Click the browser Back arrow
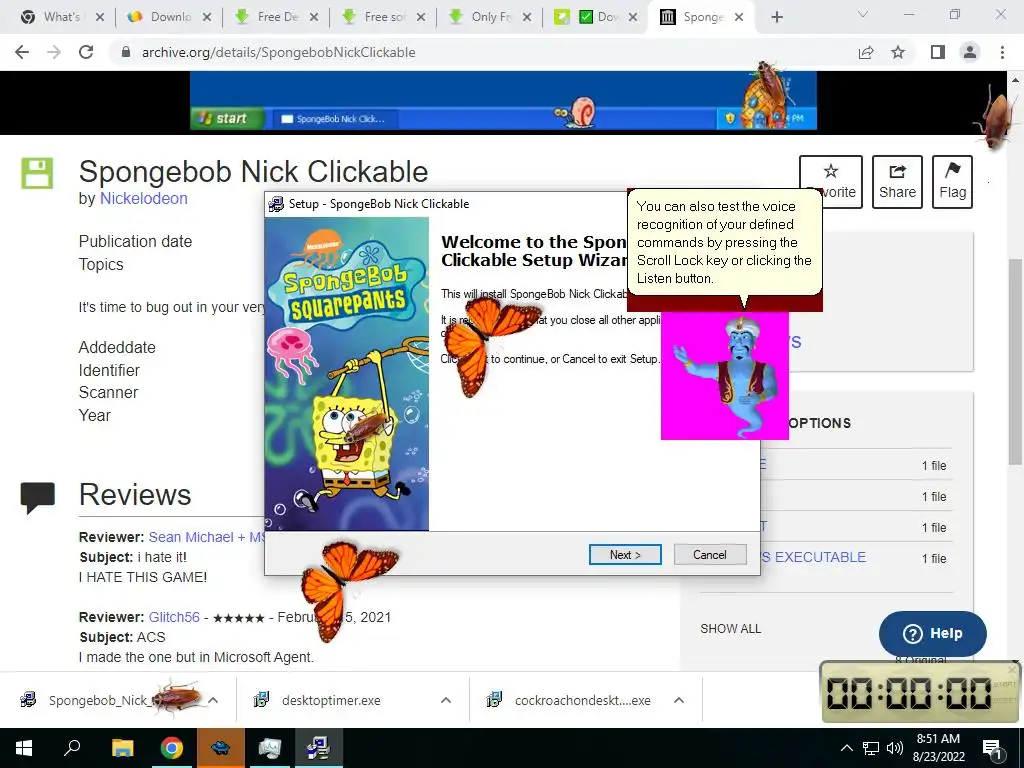Screen dimensions: 1024x768 (22, 52)
